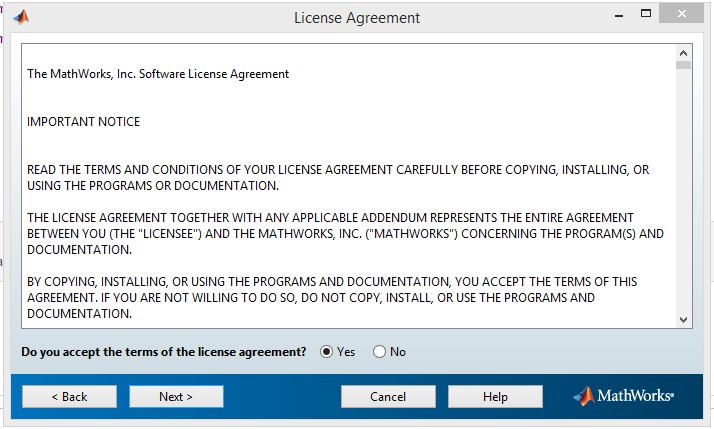Click the MathWorks logo in the footer
Image resolution: width=714 pixels, height=429 pixels.
(623, 396)
